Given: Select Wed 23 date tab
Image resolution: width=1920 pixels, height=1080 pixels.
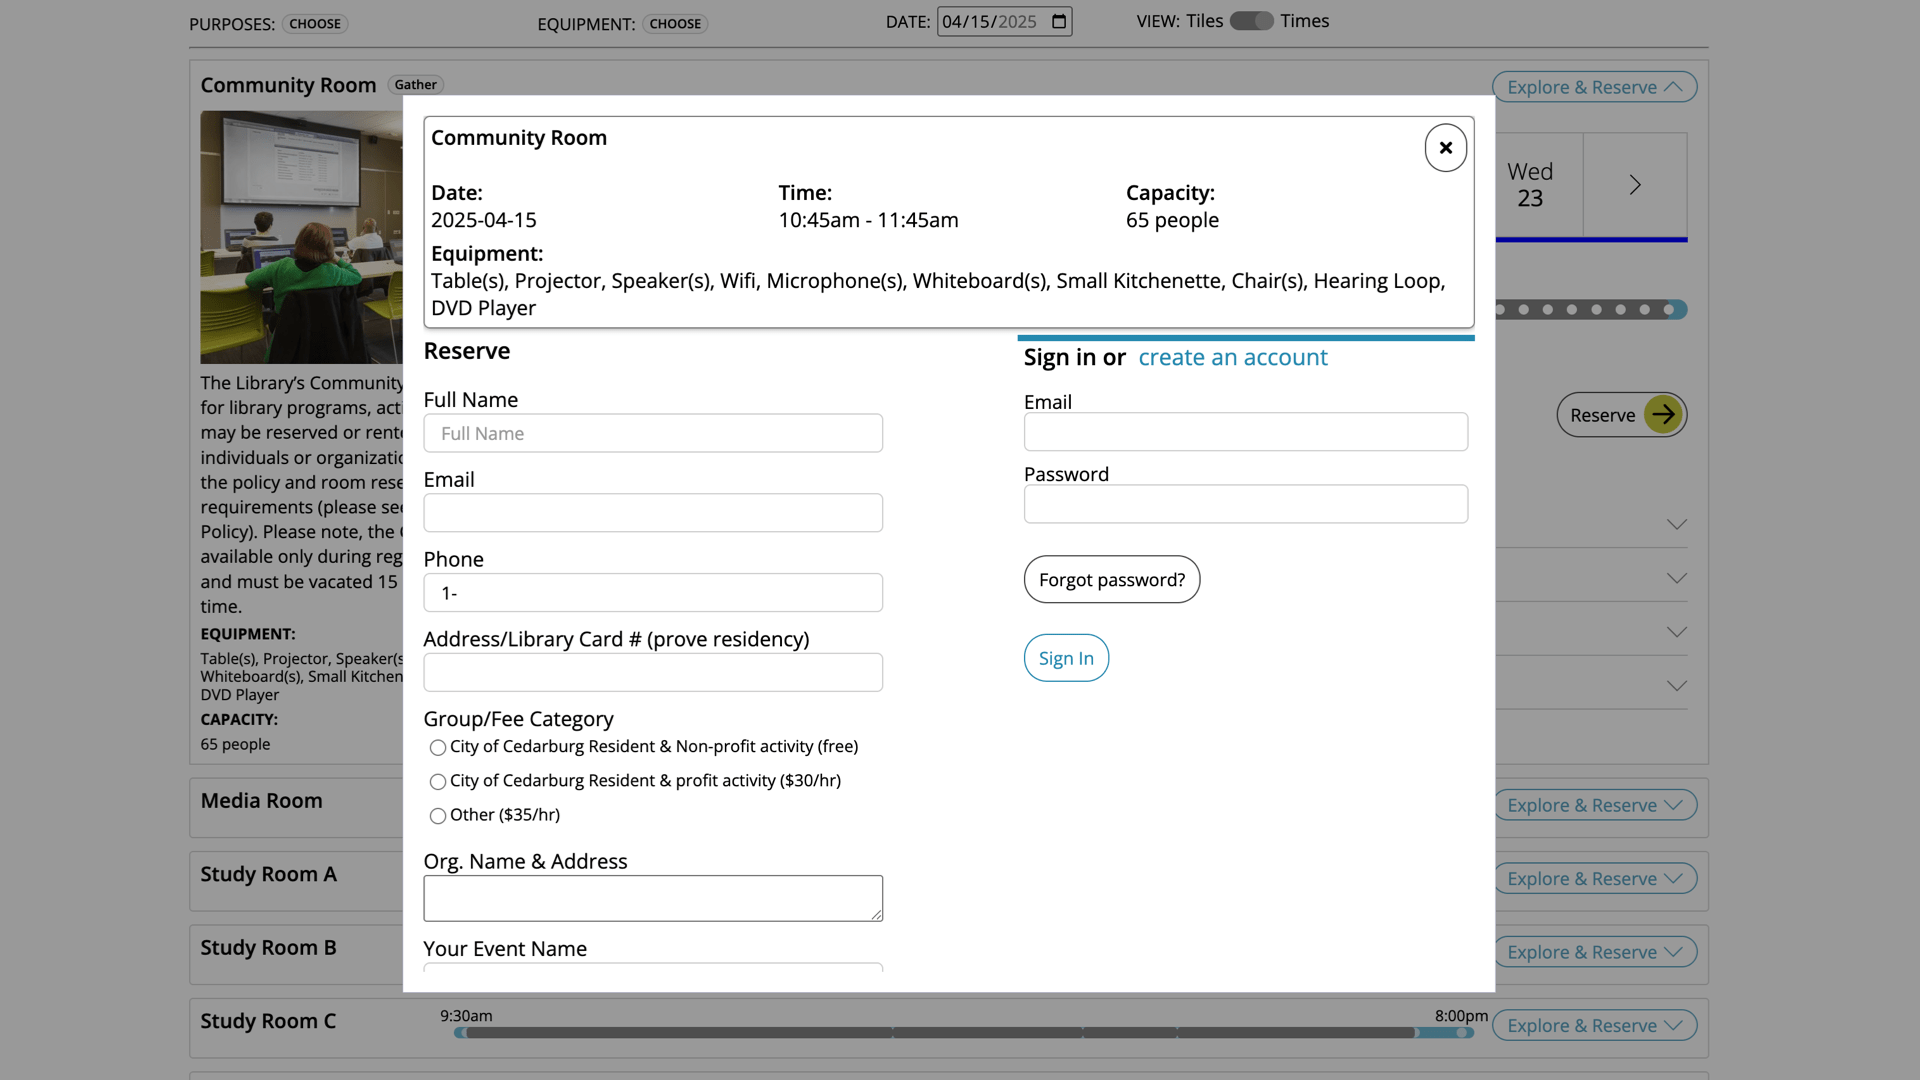Looking at the screenshot, I should (1530, 185).
